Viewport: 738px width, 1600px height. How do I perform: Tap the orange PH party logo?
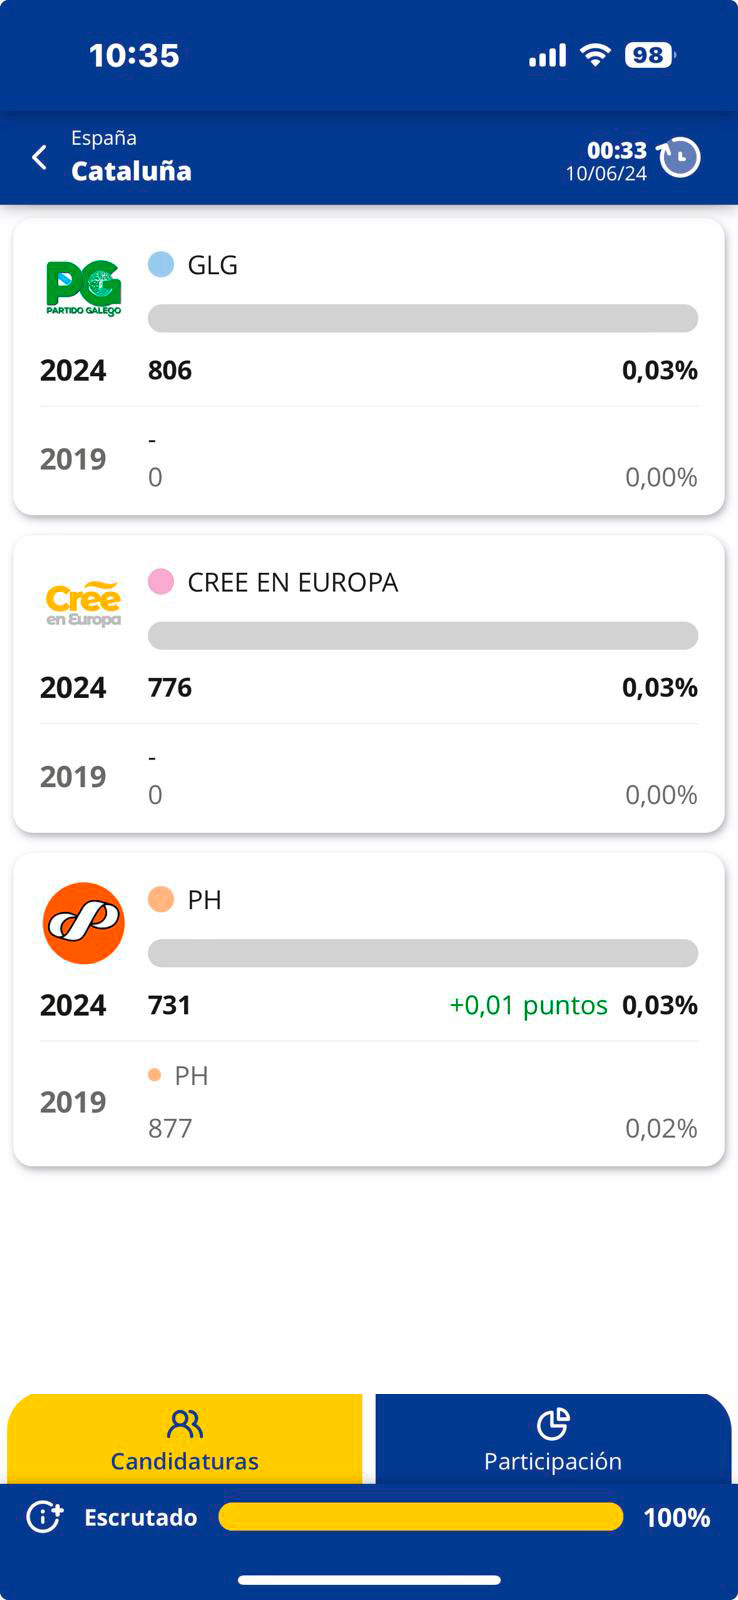pyautogui.click(x=84, y=922)
